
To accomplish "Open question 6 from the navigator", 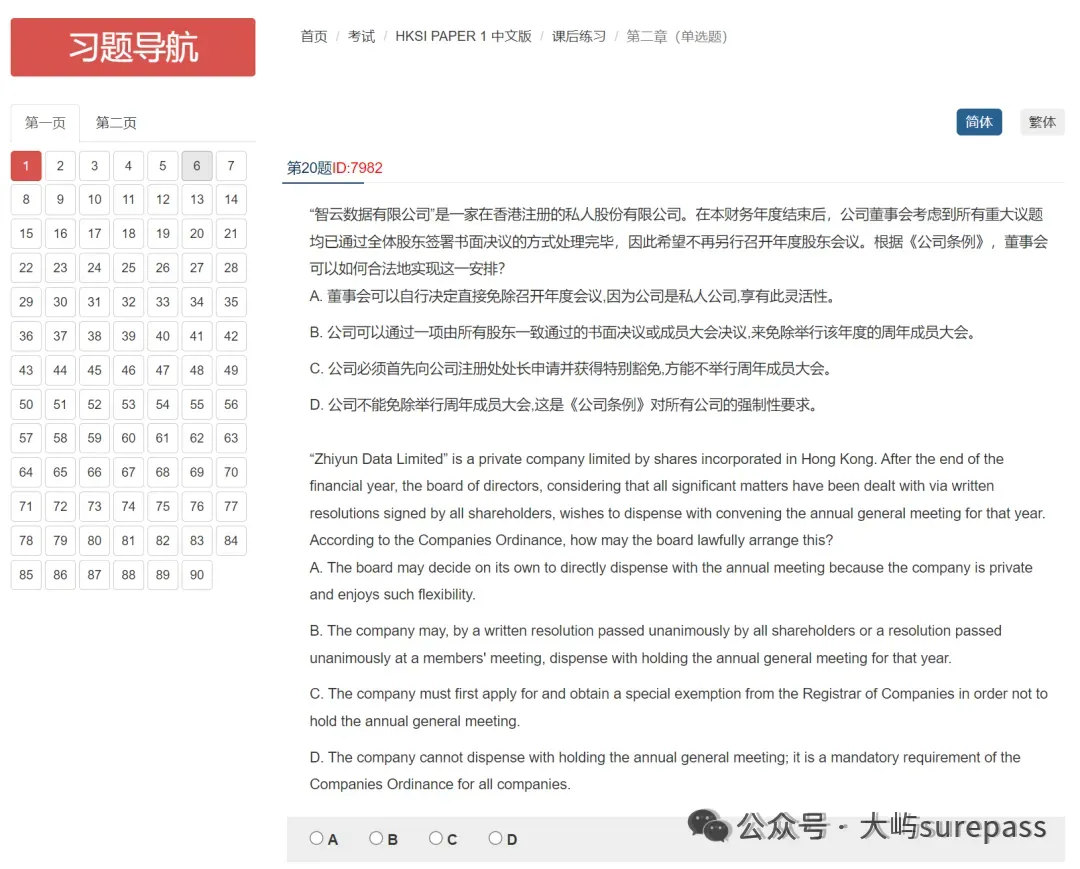I will click(196, 165).
